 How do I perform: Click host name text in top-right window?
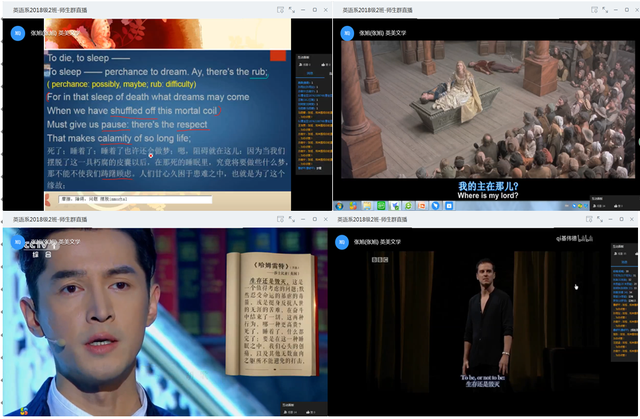click(x=382, y=33)
